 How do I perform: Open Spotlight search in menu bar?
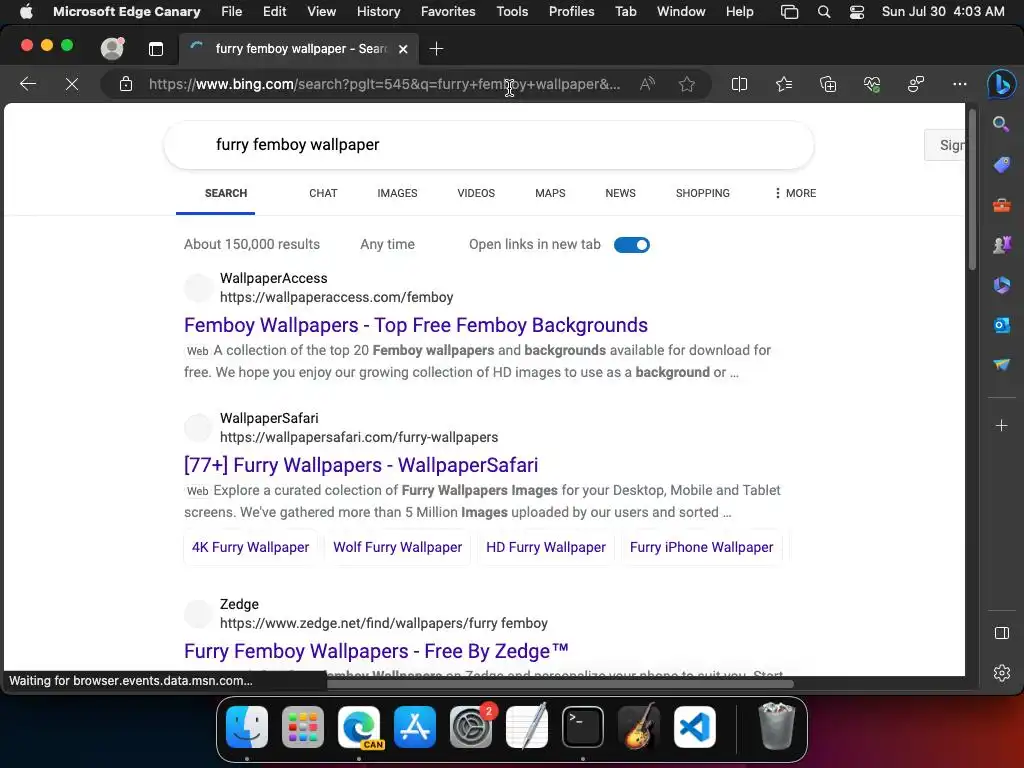pyautogui.click(x=824, y=12)
